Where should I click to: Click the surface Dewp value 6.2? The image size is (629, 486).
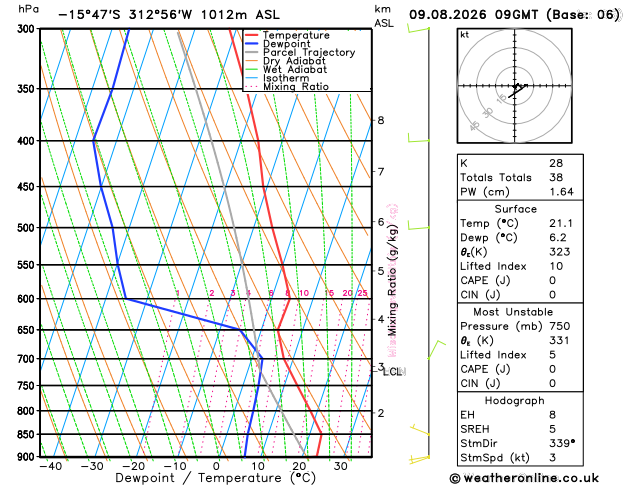558,238
